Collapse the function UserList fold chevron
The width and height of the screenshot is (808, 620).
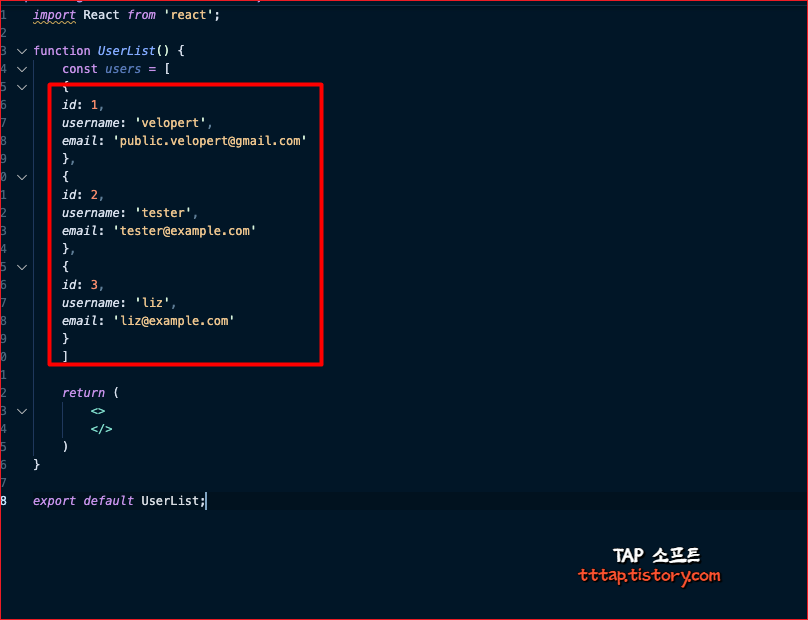click(22, 51)
